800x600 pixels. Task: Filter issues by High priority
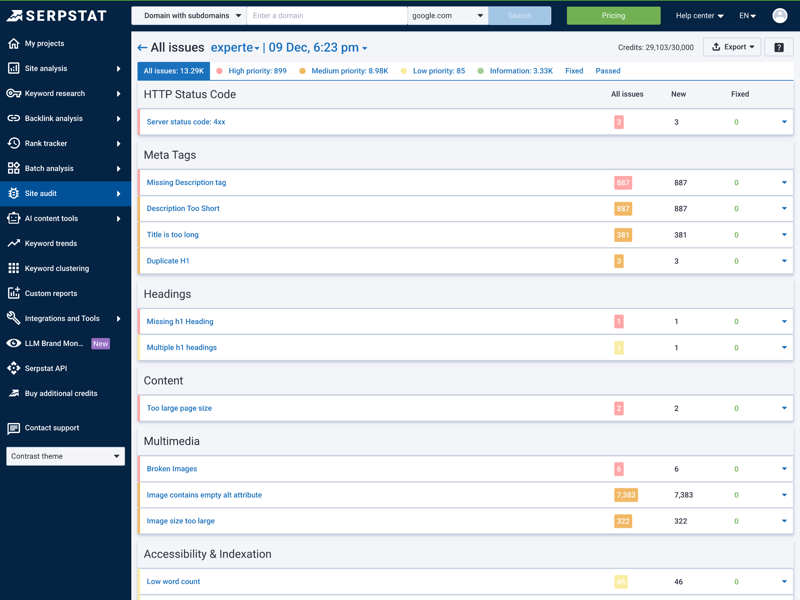pyautogui.click(x=256, y=71)
